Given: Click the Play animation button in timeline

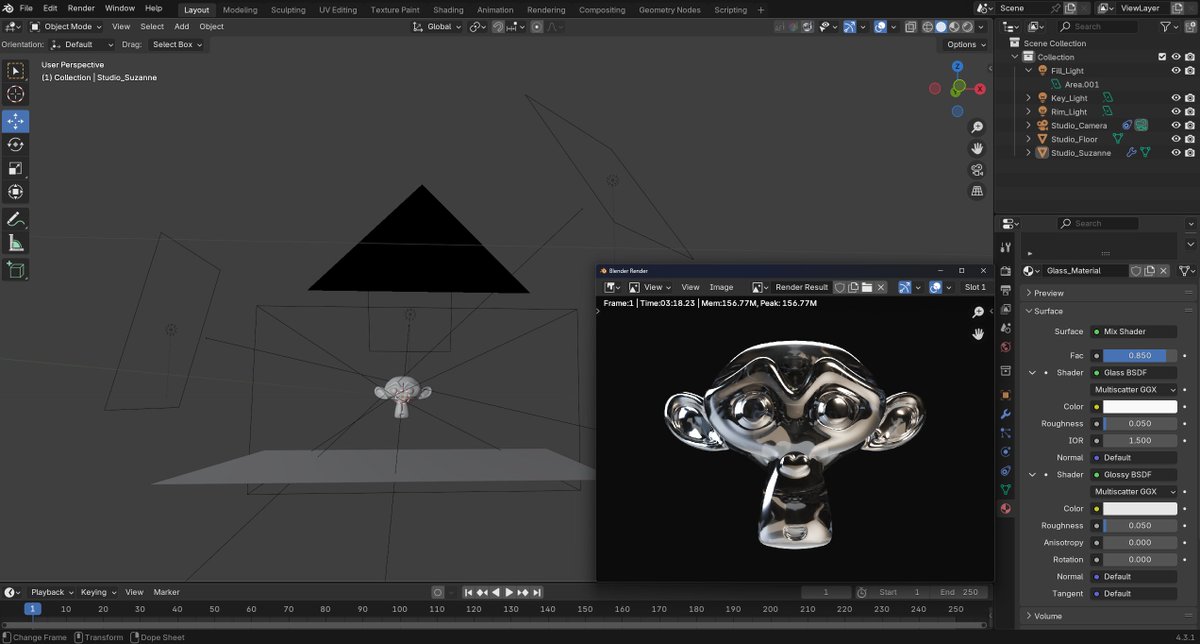Looking at the screenshot, I should (x=509, y=592).
